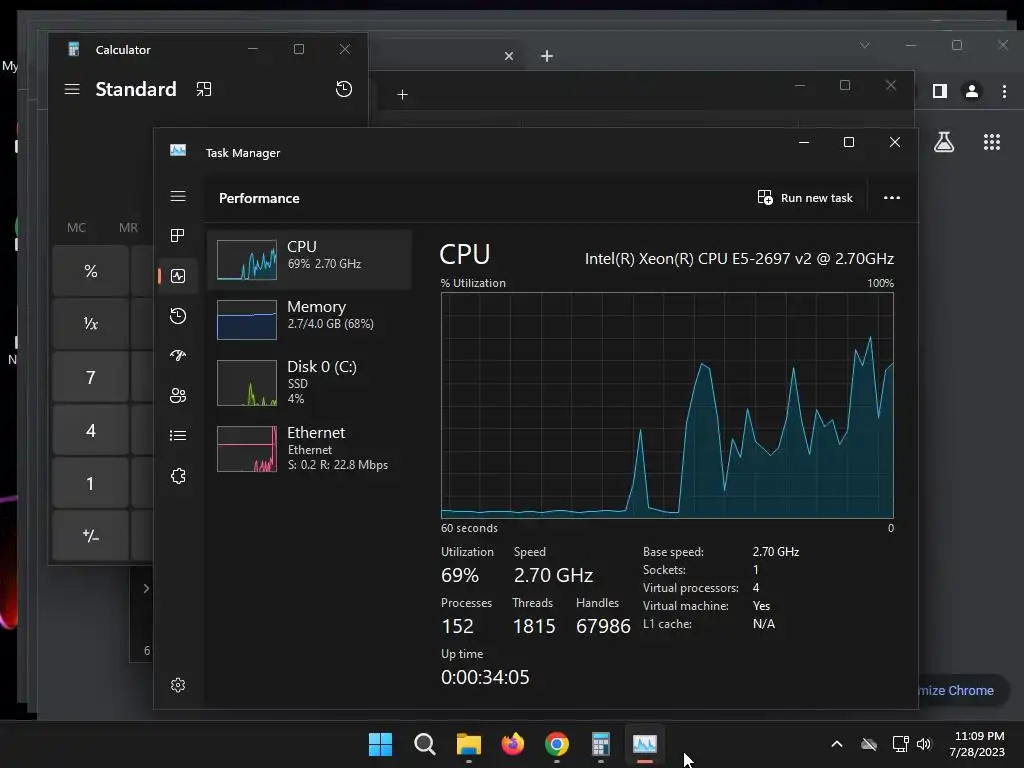Open Firefox from taskbar
Viewport: 1024px width, 768px height.
tap(513, 744)
